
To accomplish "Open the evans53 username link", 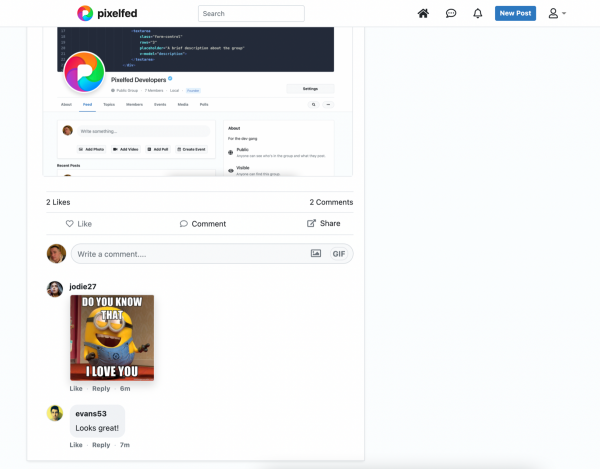I will tap(91, 414).
